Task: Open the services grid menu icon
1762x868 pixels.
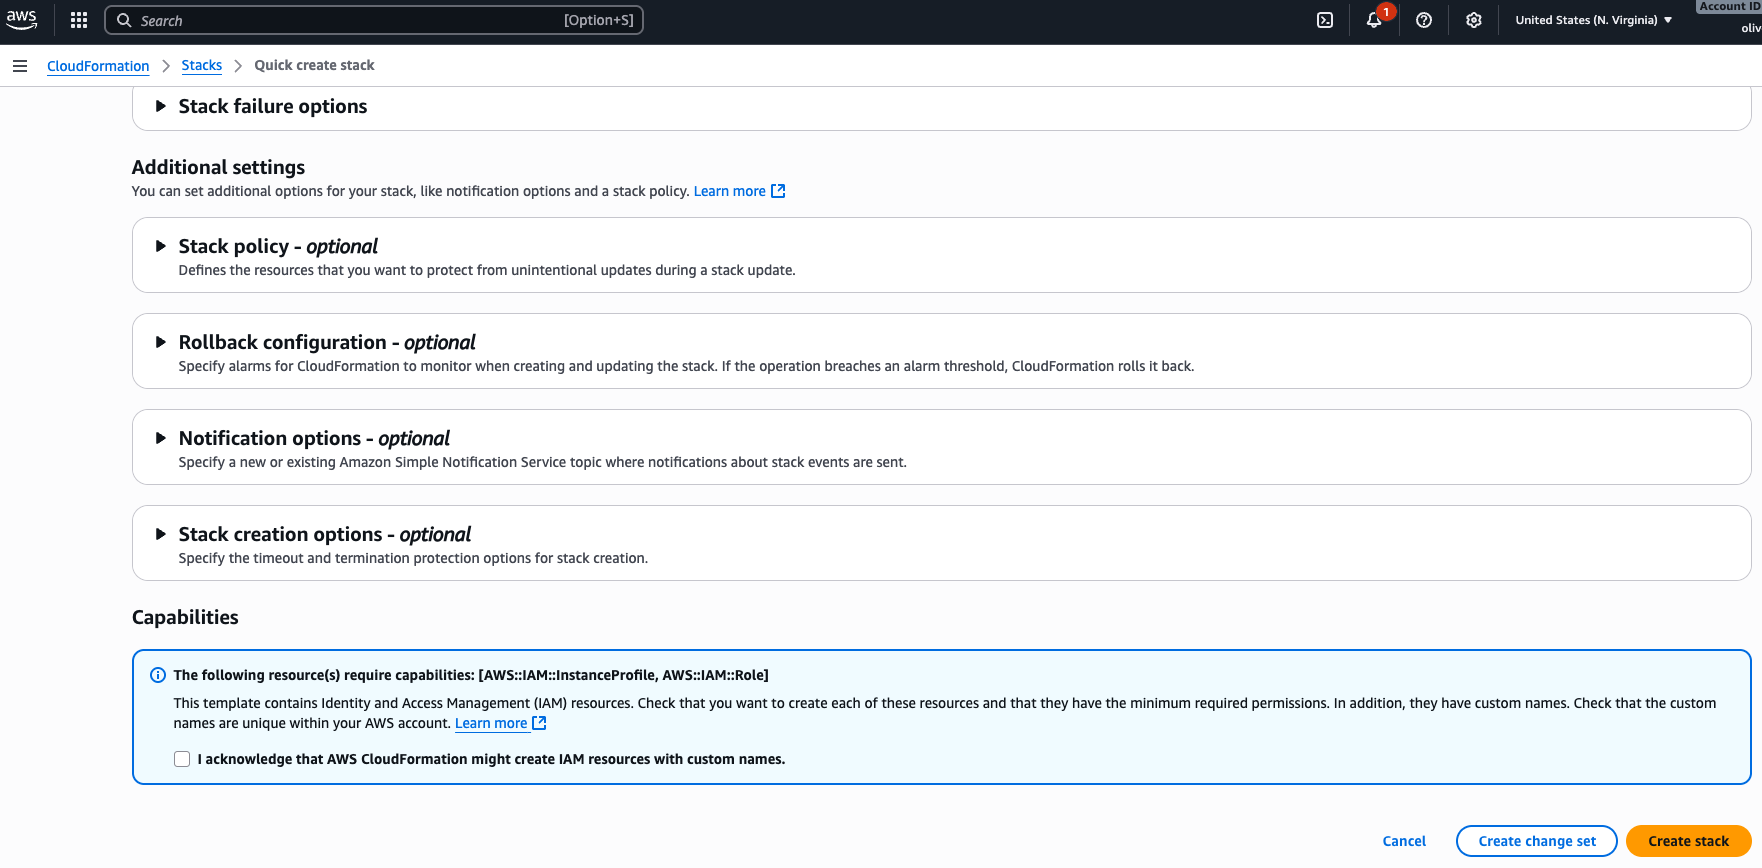Action: point(79,20)
